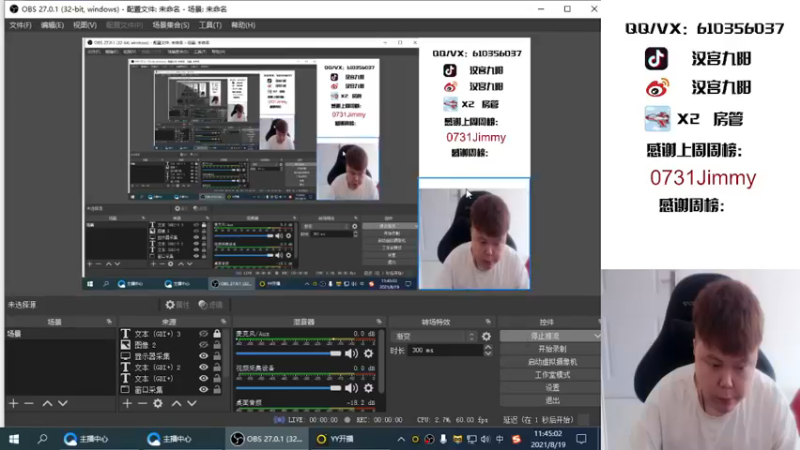The width and height of the screenshot is (800, 450).
Task: Remove the selected source with the minus icon
Action: pos(142,404)
